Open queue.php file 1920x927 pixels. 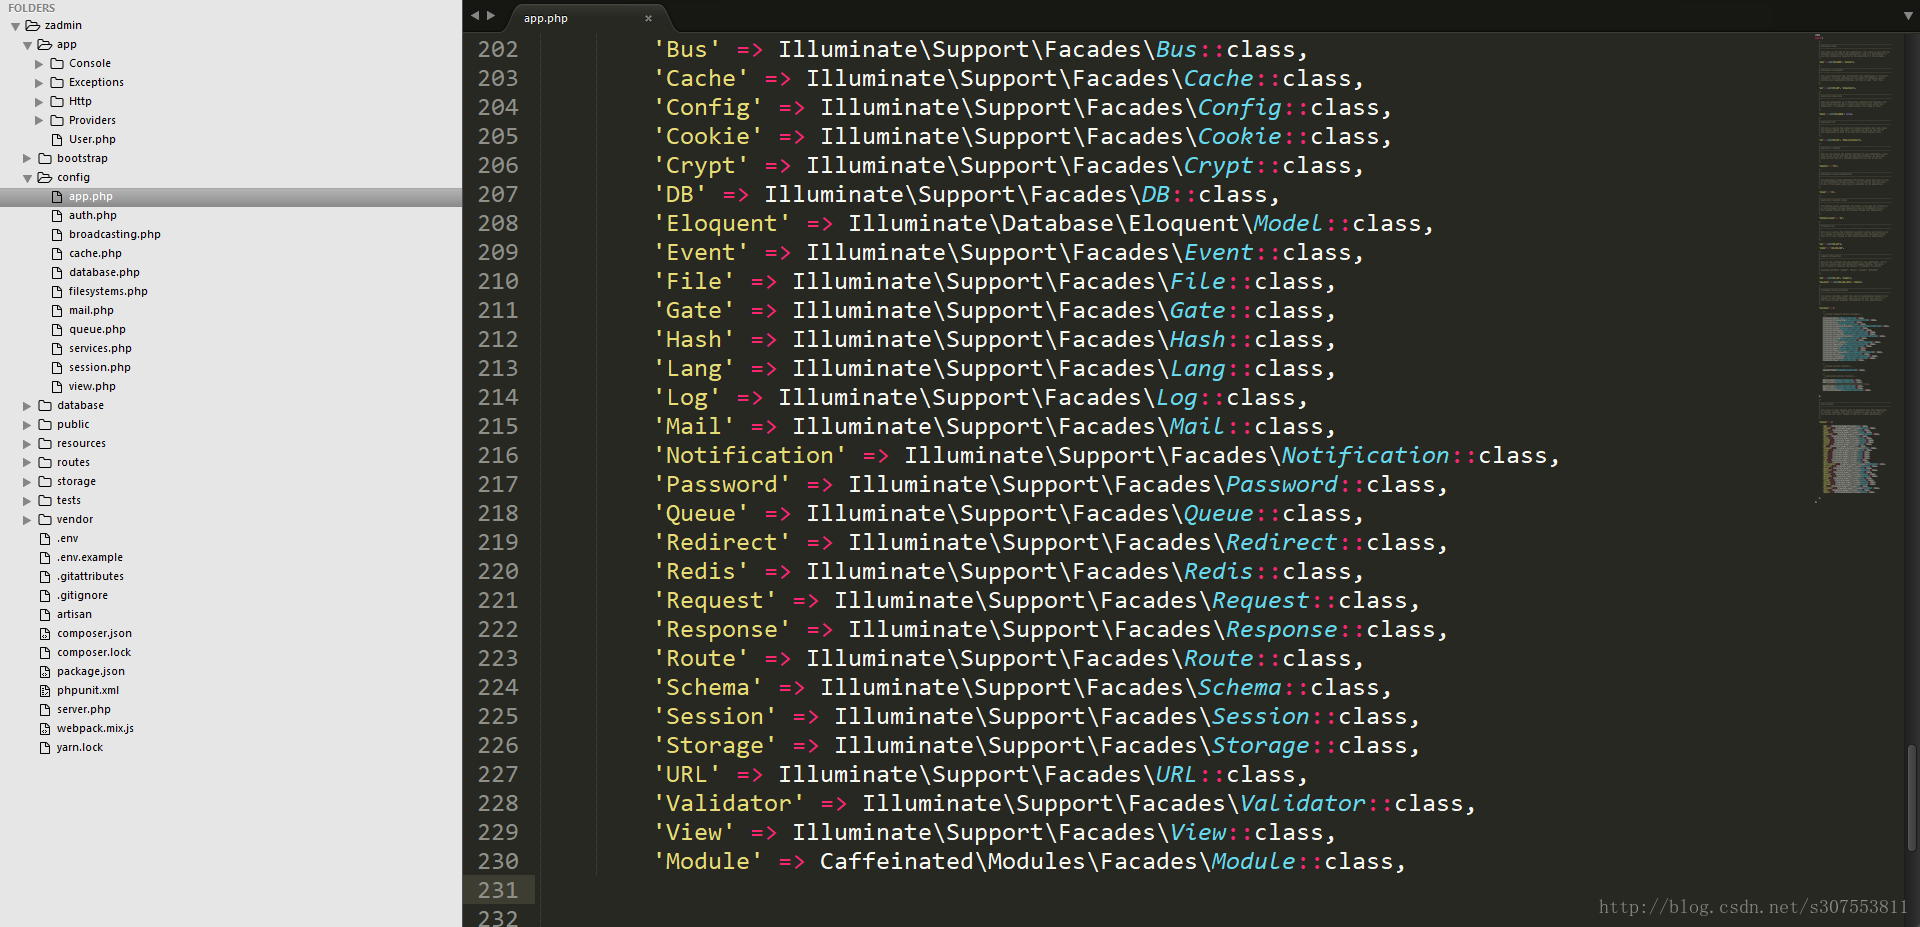(97, 330)
